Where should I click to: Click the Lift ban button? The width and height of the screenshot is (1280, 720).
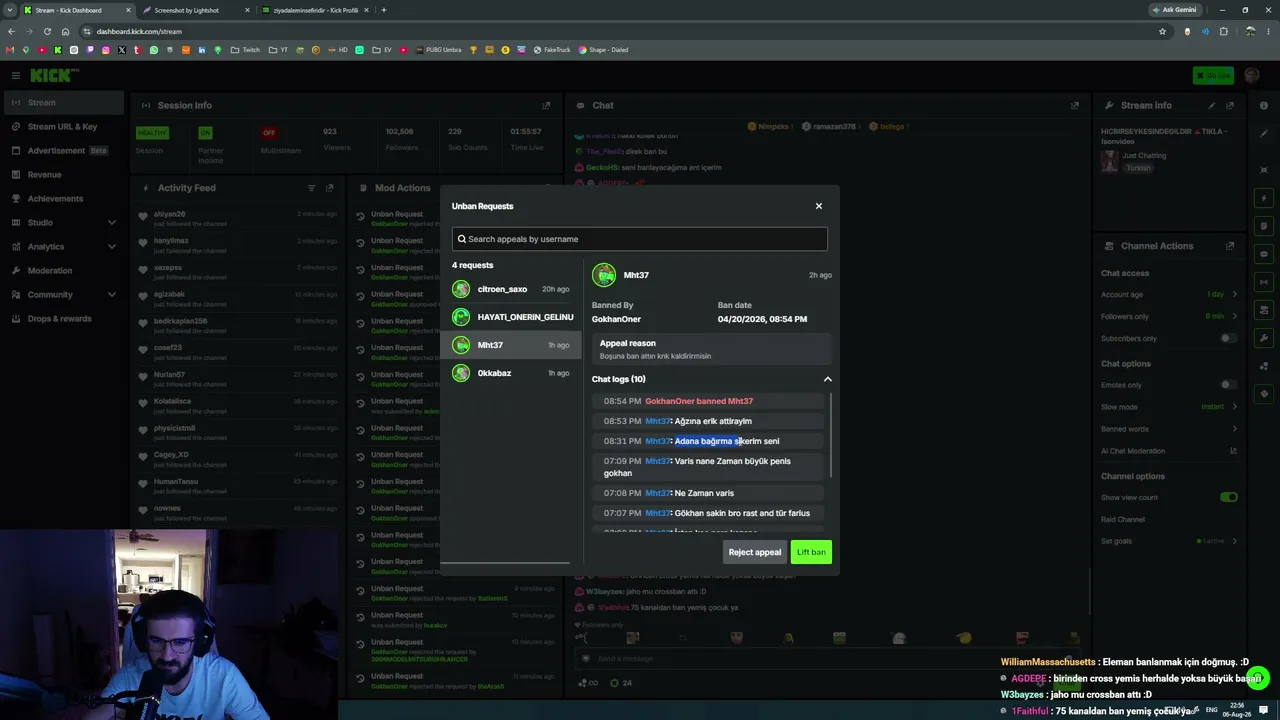click(x=811, y=552)
